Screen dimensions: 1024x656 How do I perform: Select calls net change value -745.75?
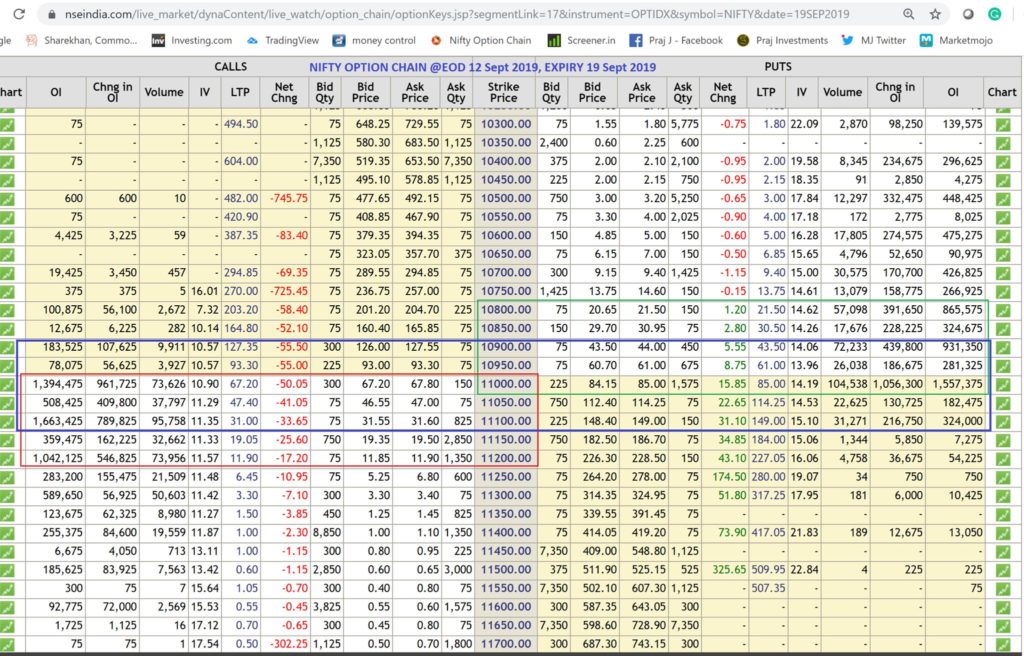tap(288, 198)
